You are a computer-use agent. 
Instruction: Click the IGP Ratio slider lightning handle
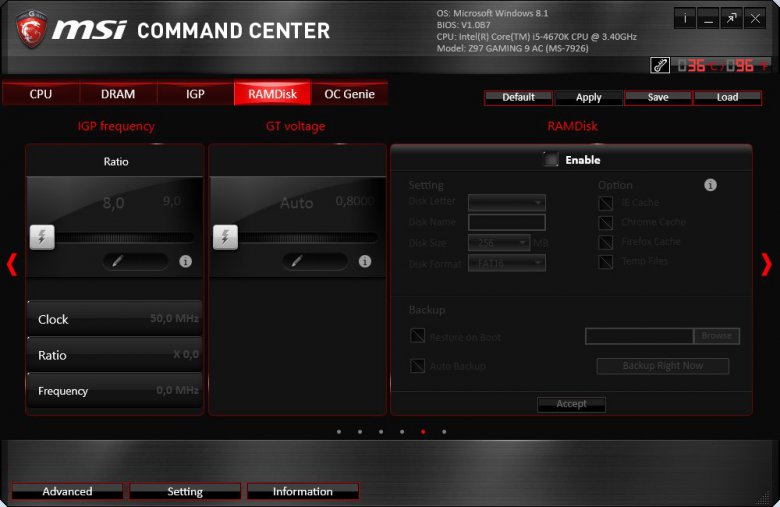point(42,237)
